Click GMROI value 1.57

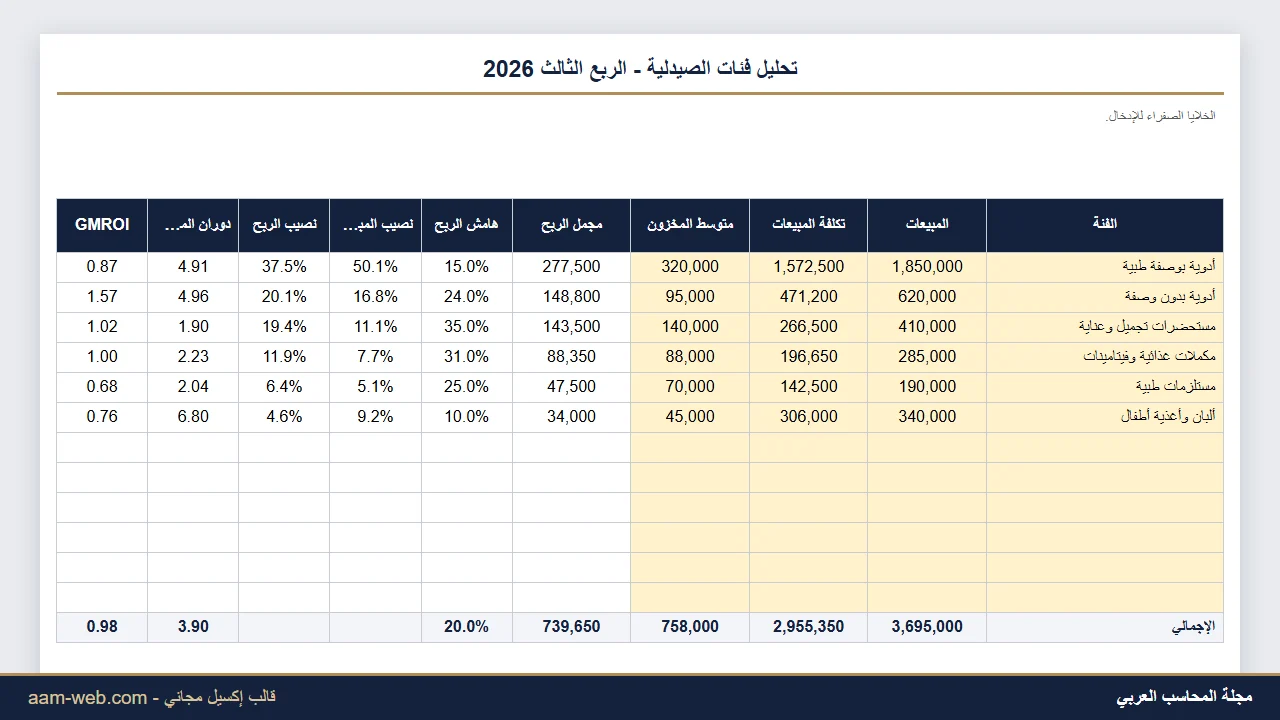pyautogui.click(x=102, y=297)
